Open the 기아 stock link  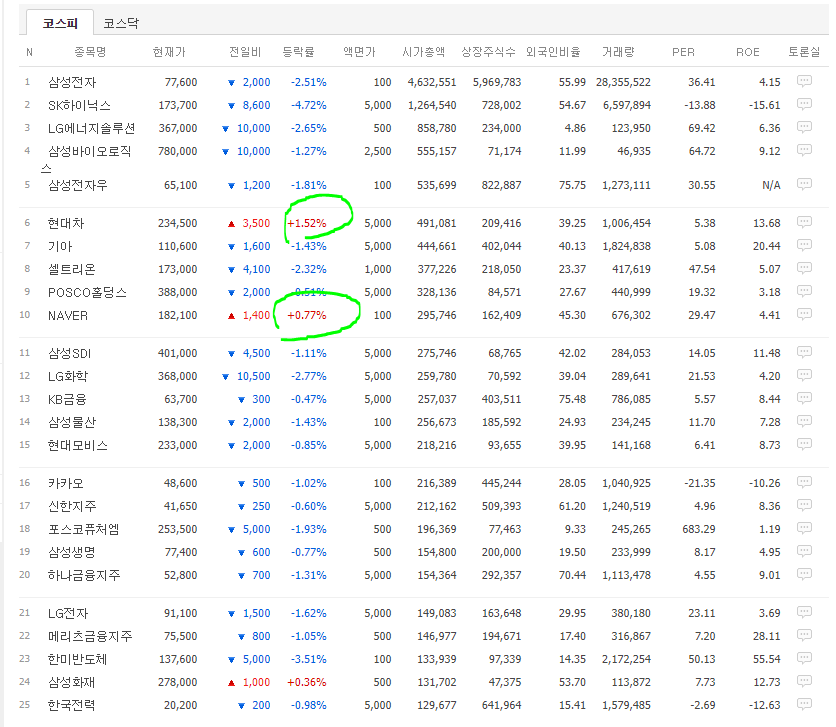60,246
